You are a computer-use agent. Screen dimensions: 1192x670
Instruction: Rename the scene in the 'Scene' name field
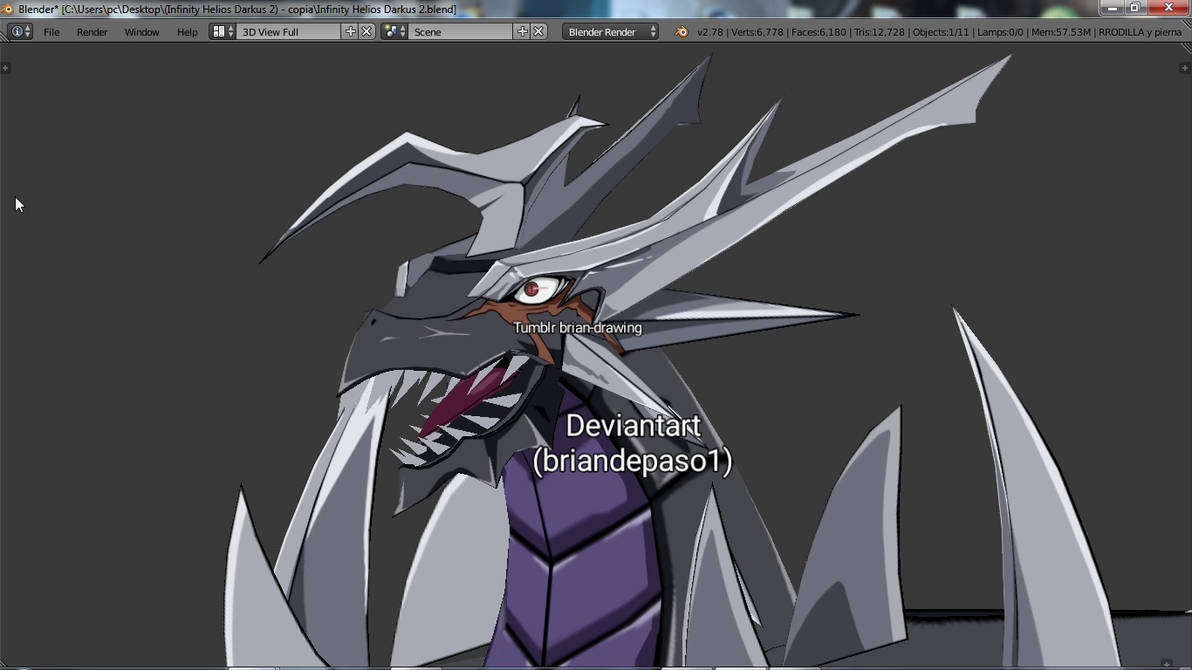click(460, 31)
